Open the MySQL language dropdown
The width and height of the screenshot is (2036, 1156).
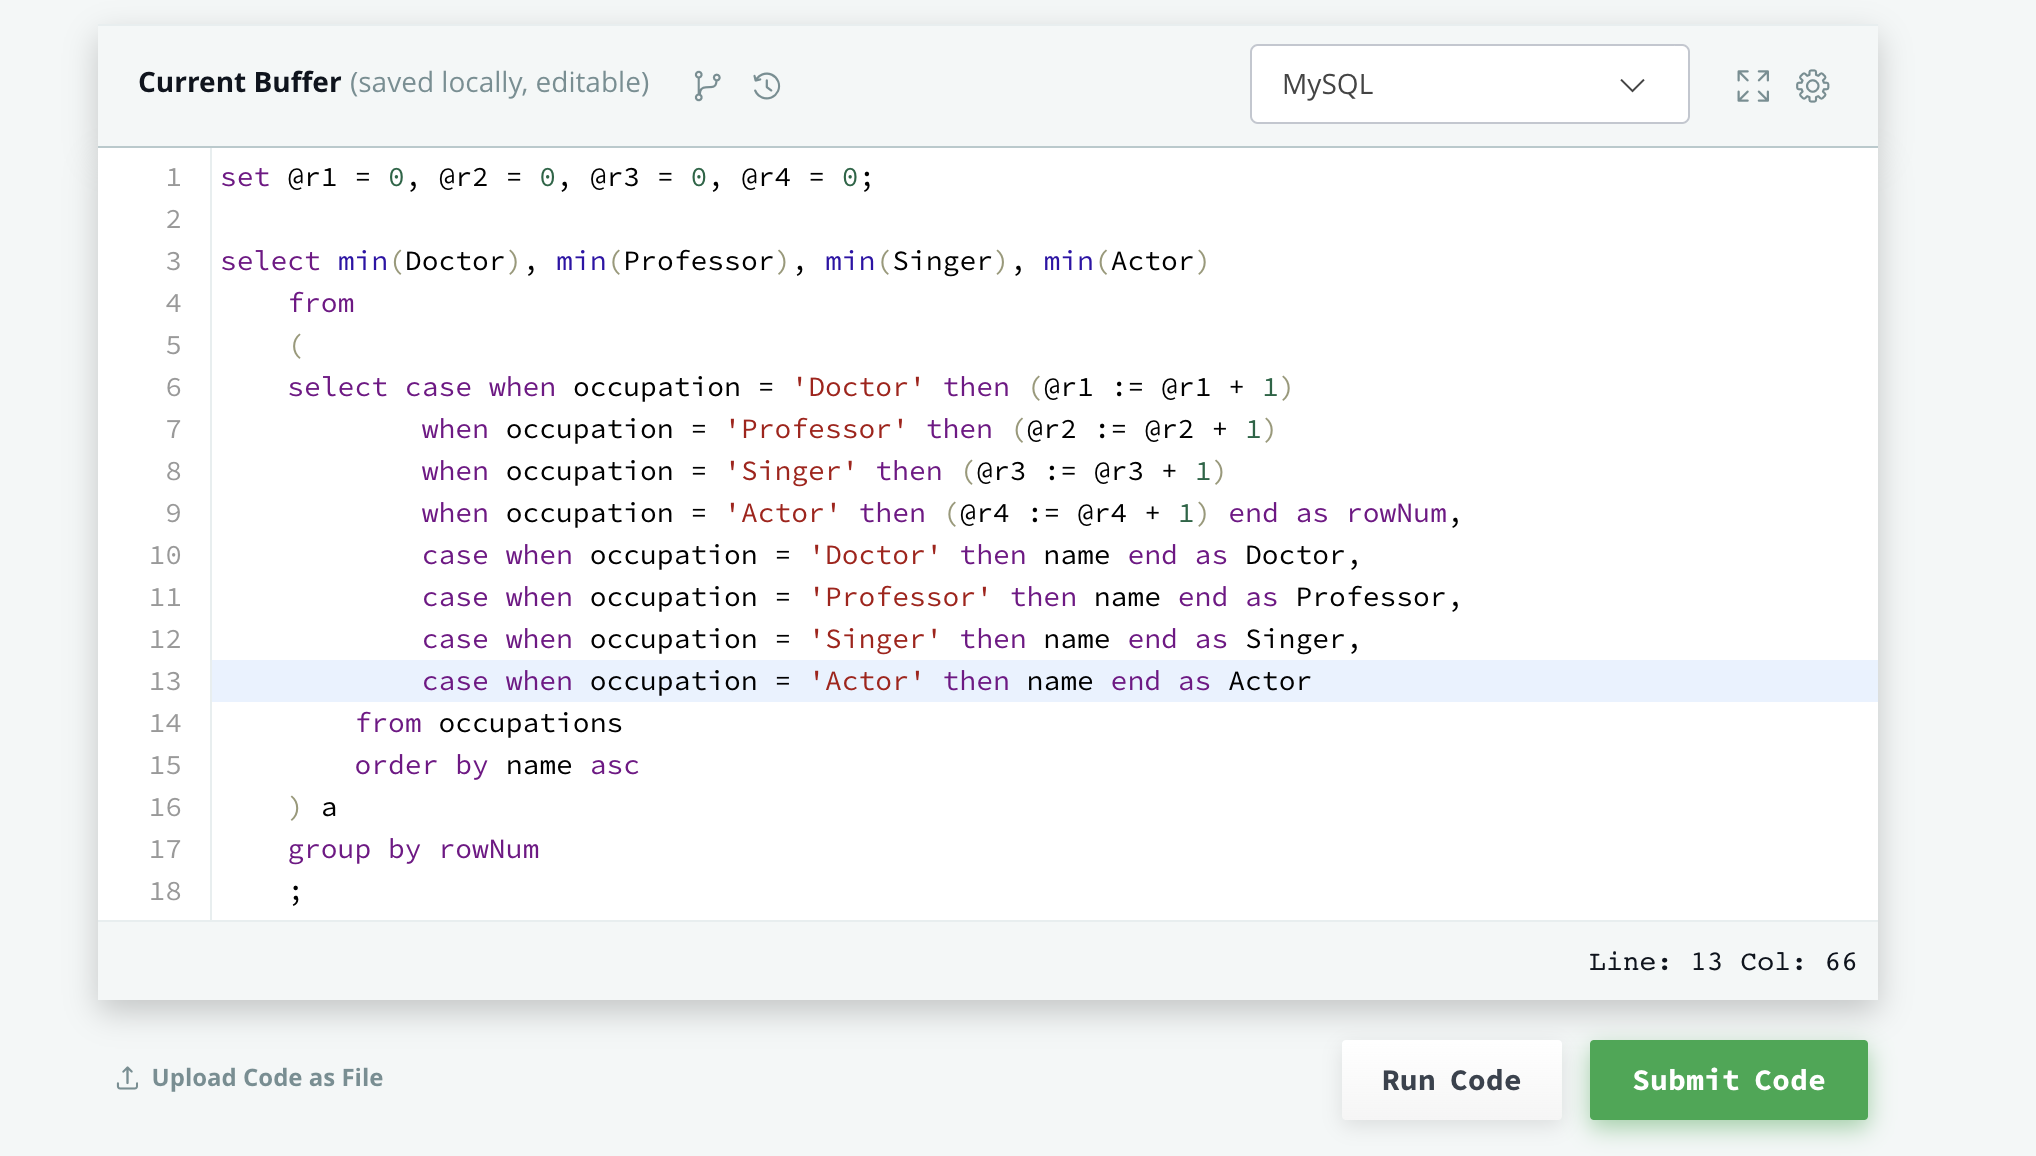(x=1468, y=84)
